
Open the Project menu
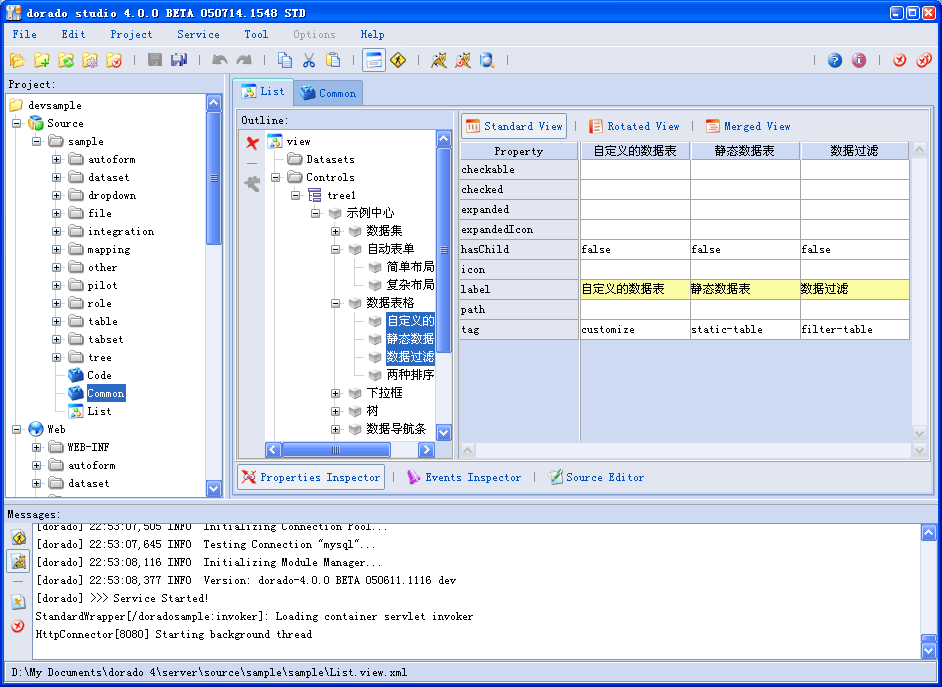[x=132, y=34]
